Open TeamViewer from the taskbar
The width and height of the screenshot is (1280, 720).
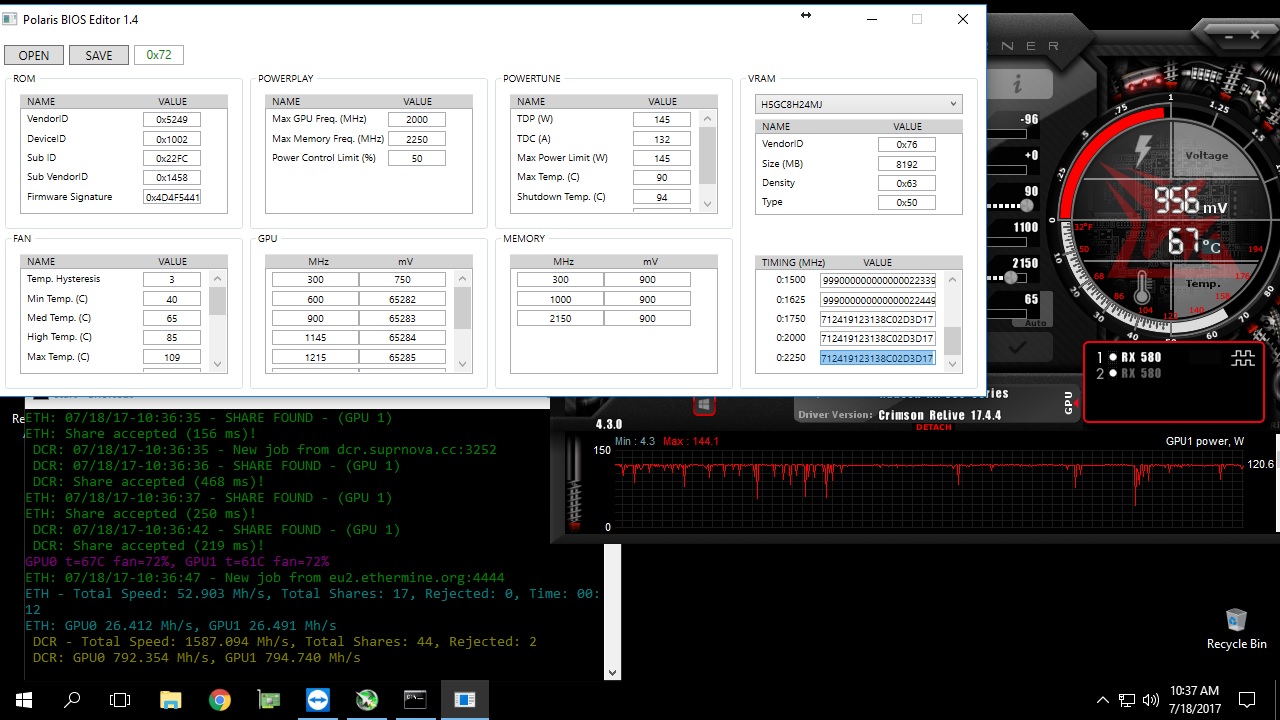tap(318, 700)
